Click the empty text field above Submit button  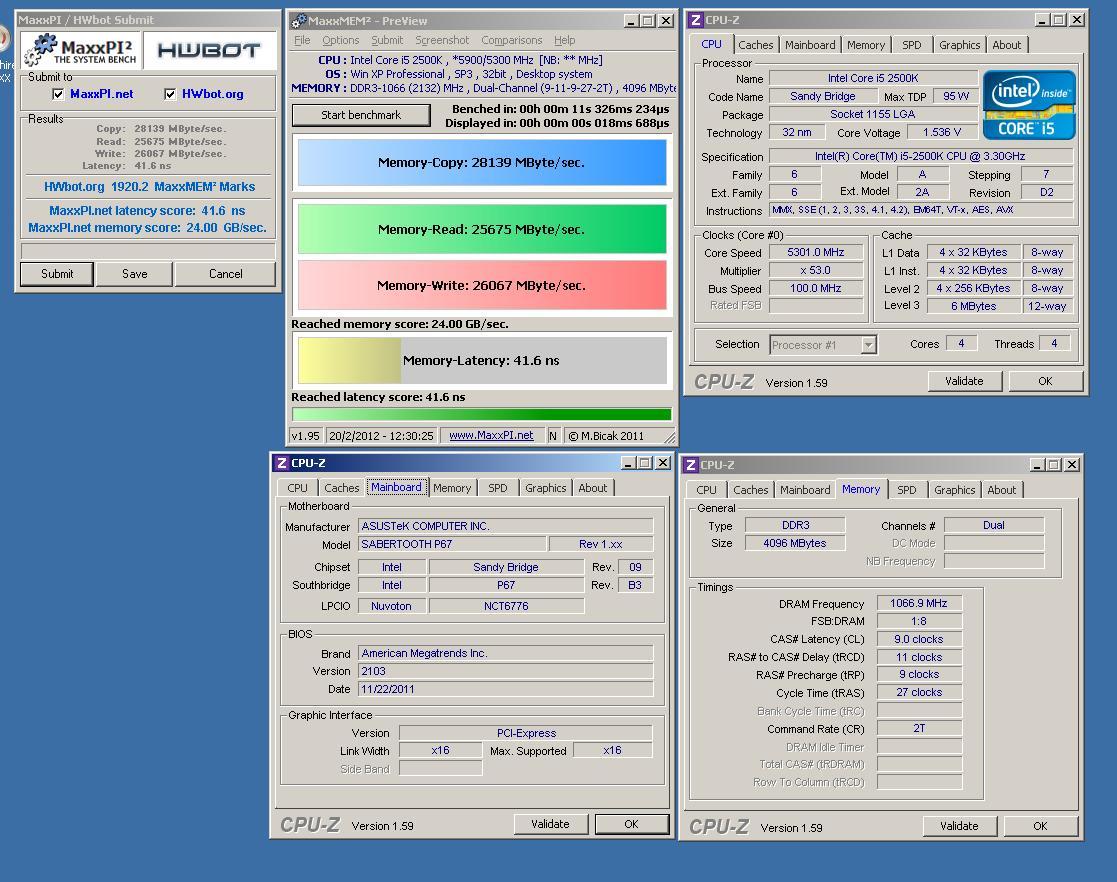[148, 251]
